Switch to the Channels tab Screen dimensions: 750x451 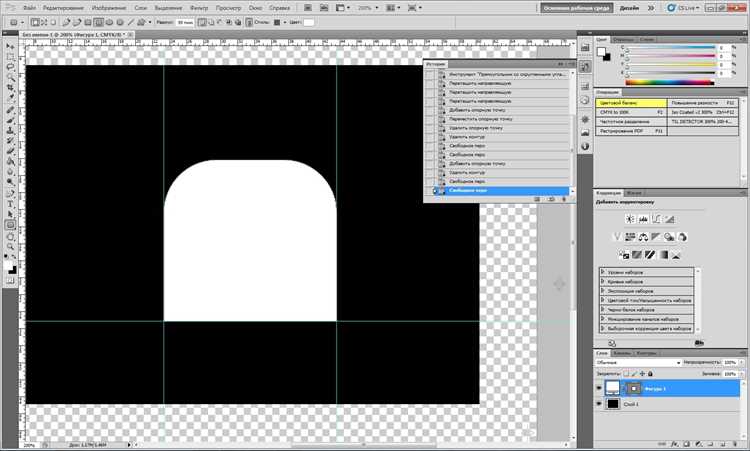coord(622,353)
